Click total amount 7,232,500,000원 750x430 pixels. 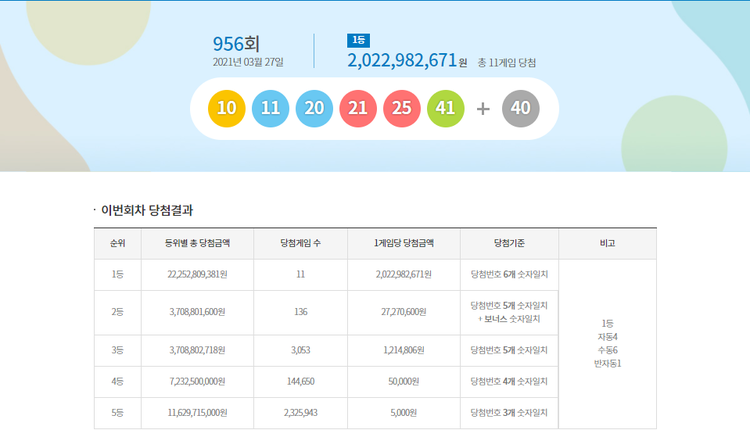[x=198, y=382]
